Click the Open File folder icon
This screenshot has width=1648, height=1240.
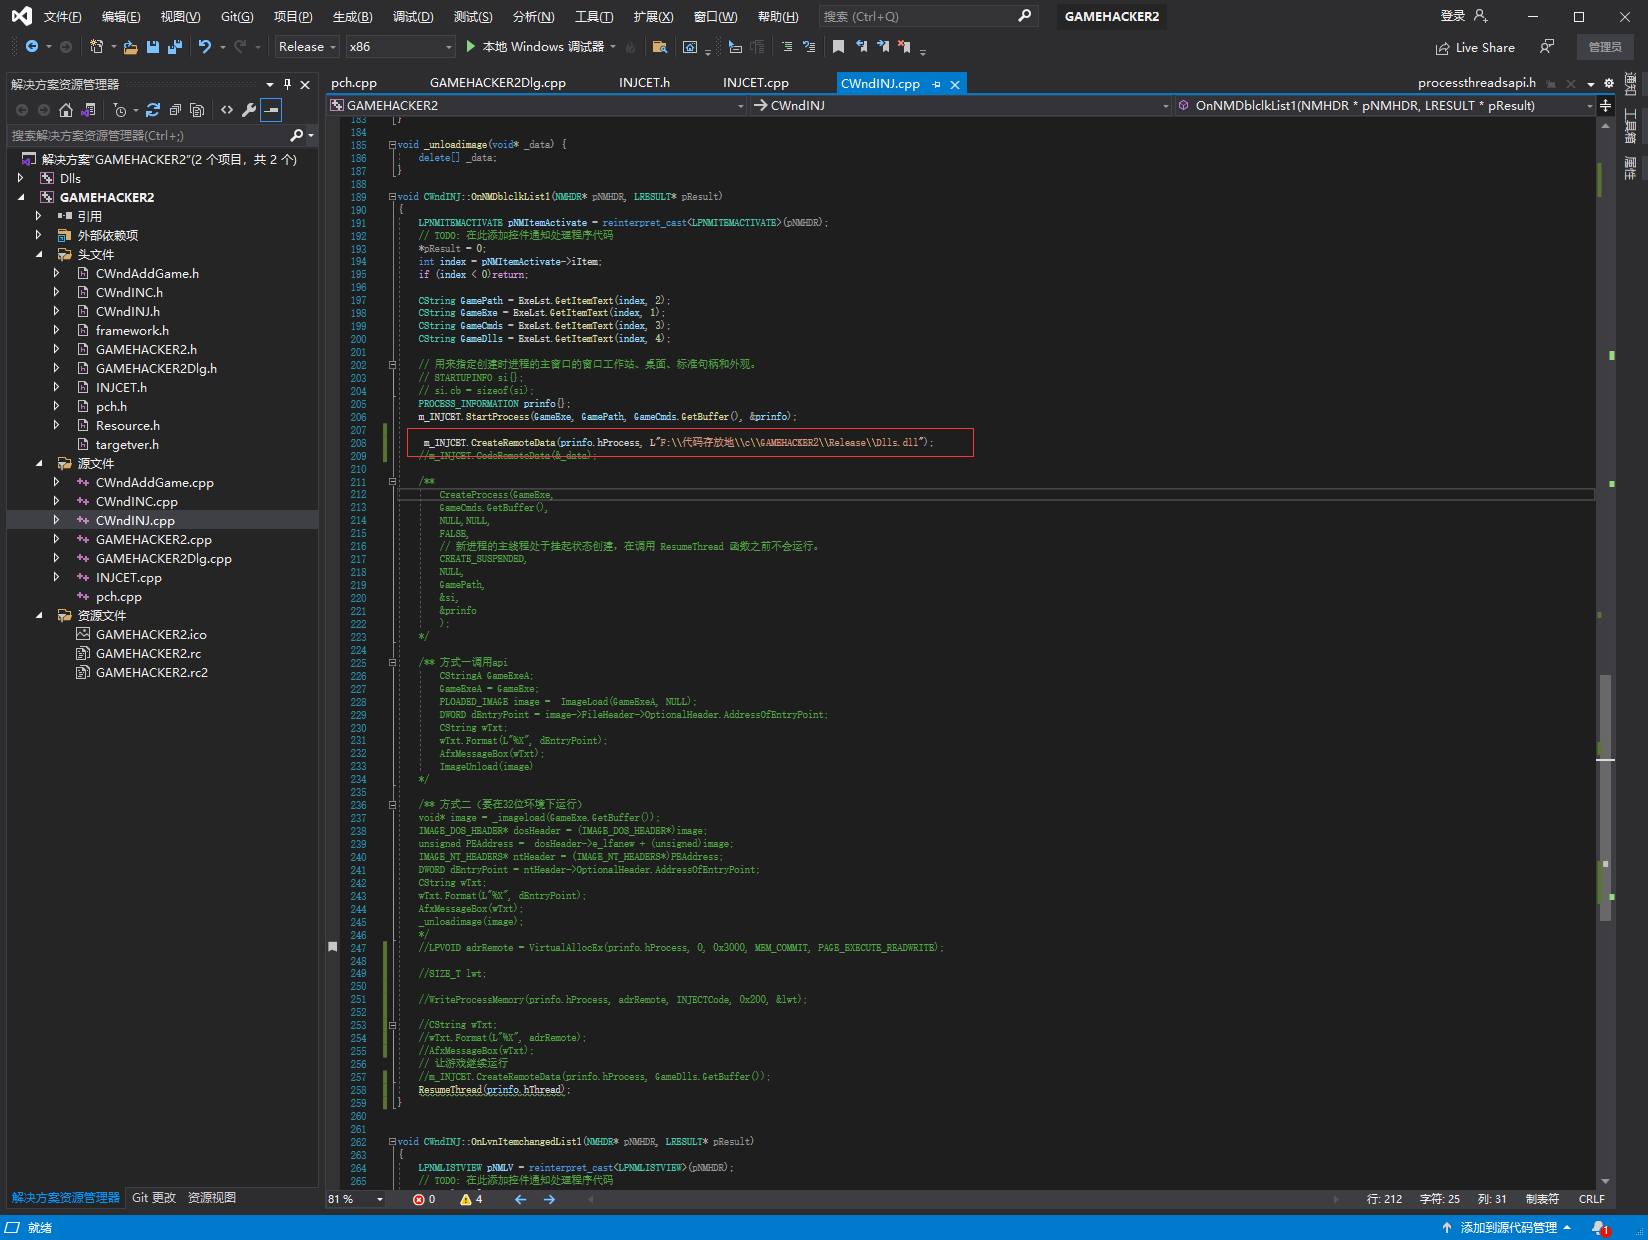pos(131,46)
